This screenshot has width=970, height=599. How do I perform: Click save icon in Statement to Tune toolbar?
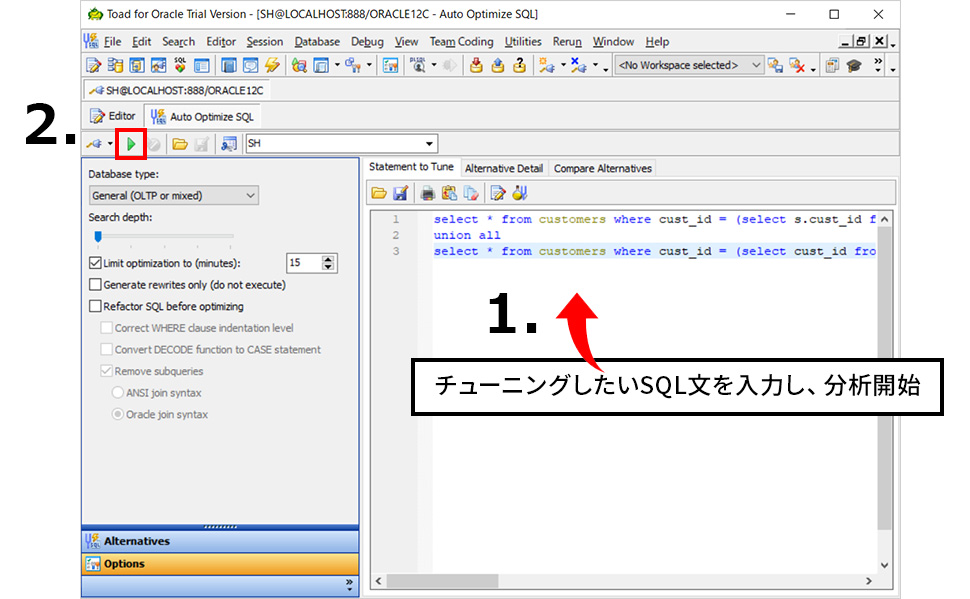click(x=400, y=193)
